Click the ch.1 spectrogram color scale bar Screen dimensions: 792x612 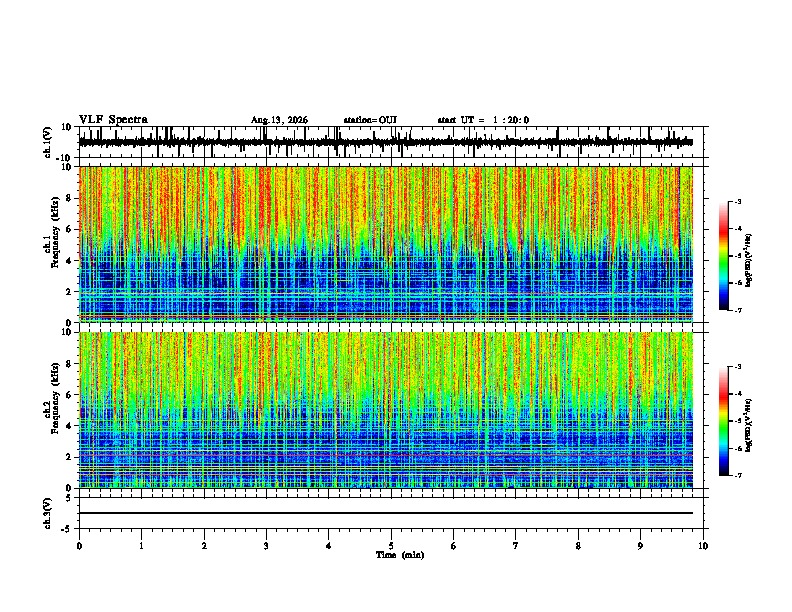tap(723, 256)
